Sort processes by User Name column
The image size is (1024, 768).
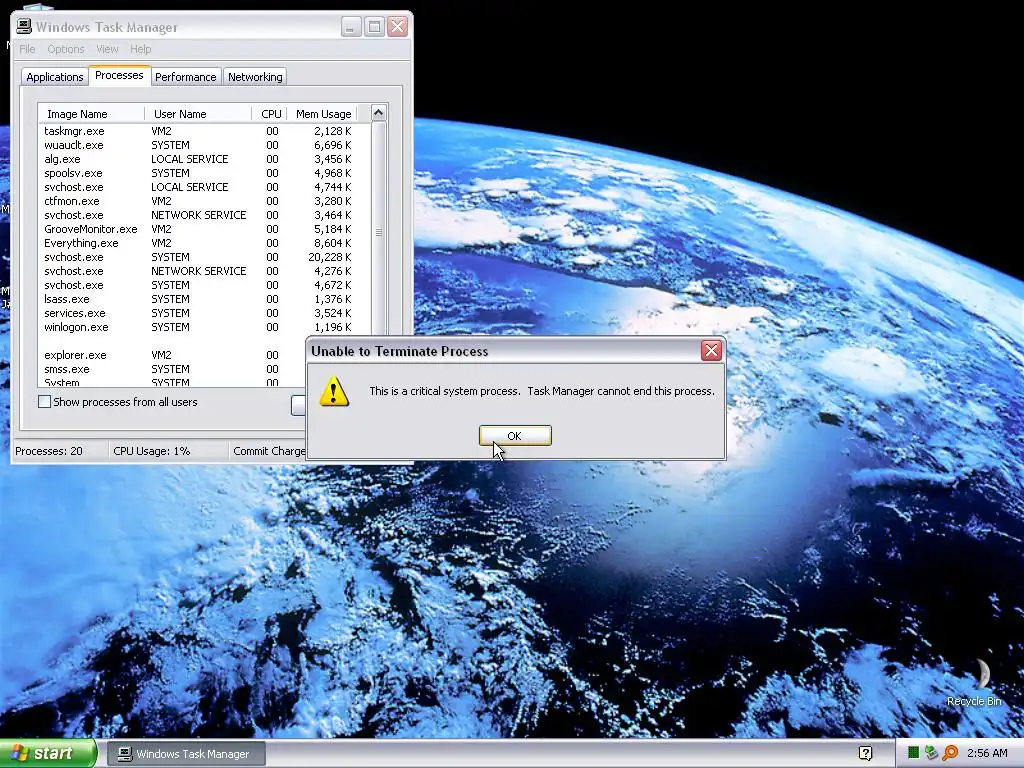[198, 114]
